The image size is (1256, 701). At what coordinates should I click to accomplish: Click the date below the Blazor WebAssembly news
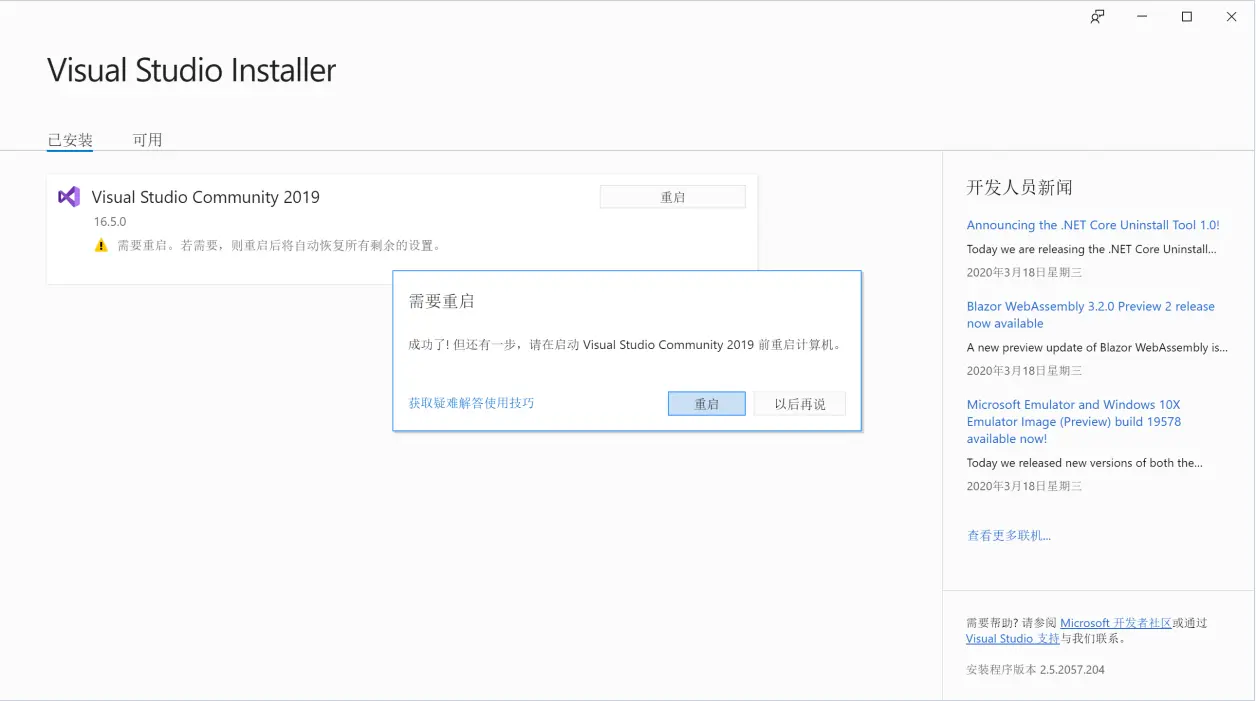coord(1024,371)
